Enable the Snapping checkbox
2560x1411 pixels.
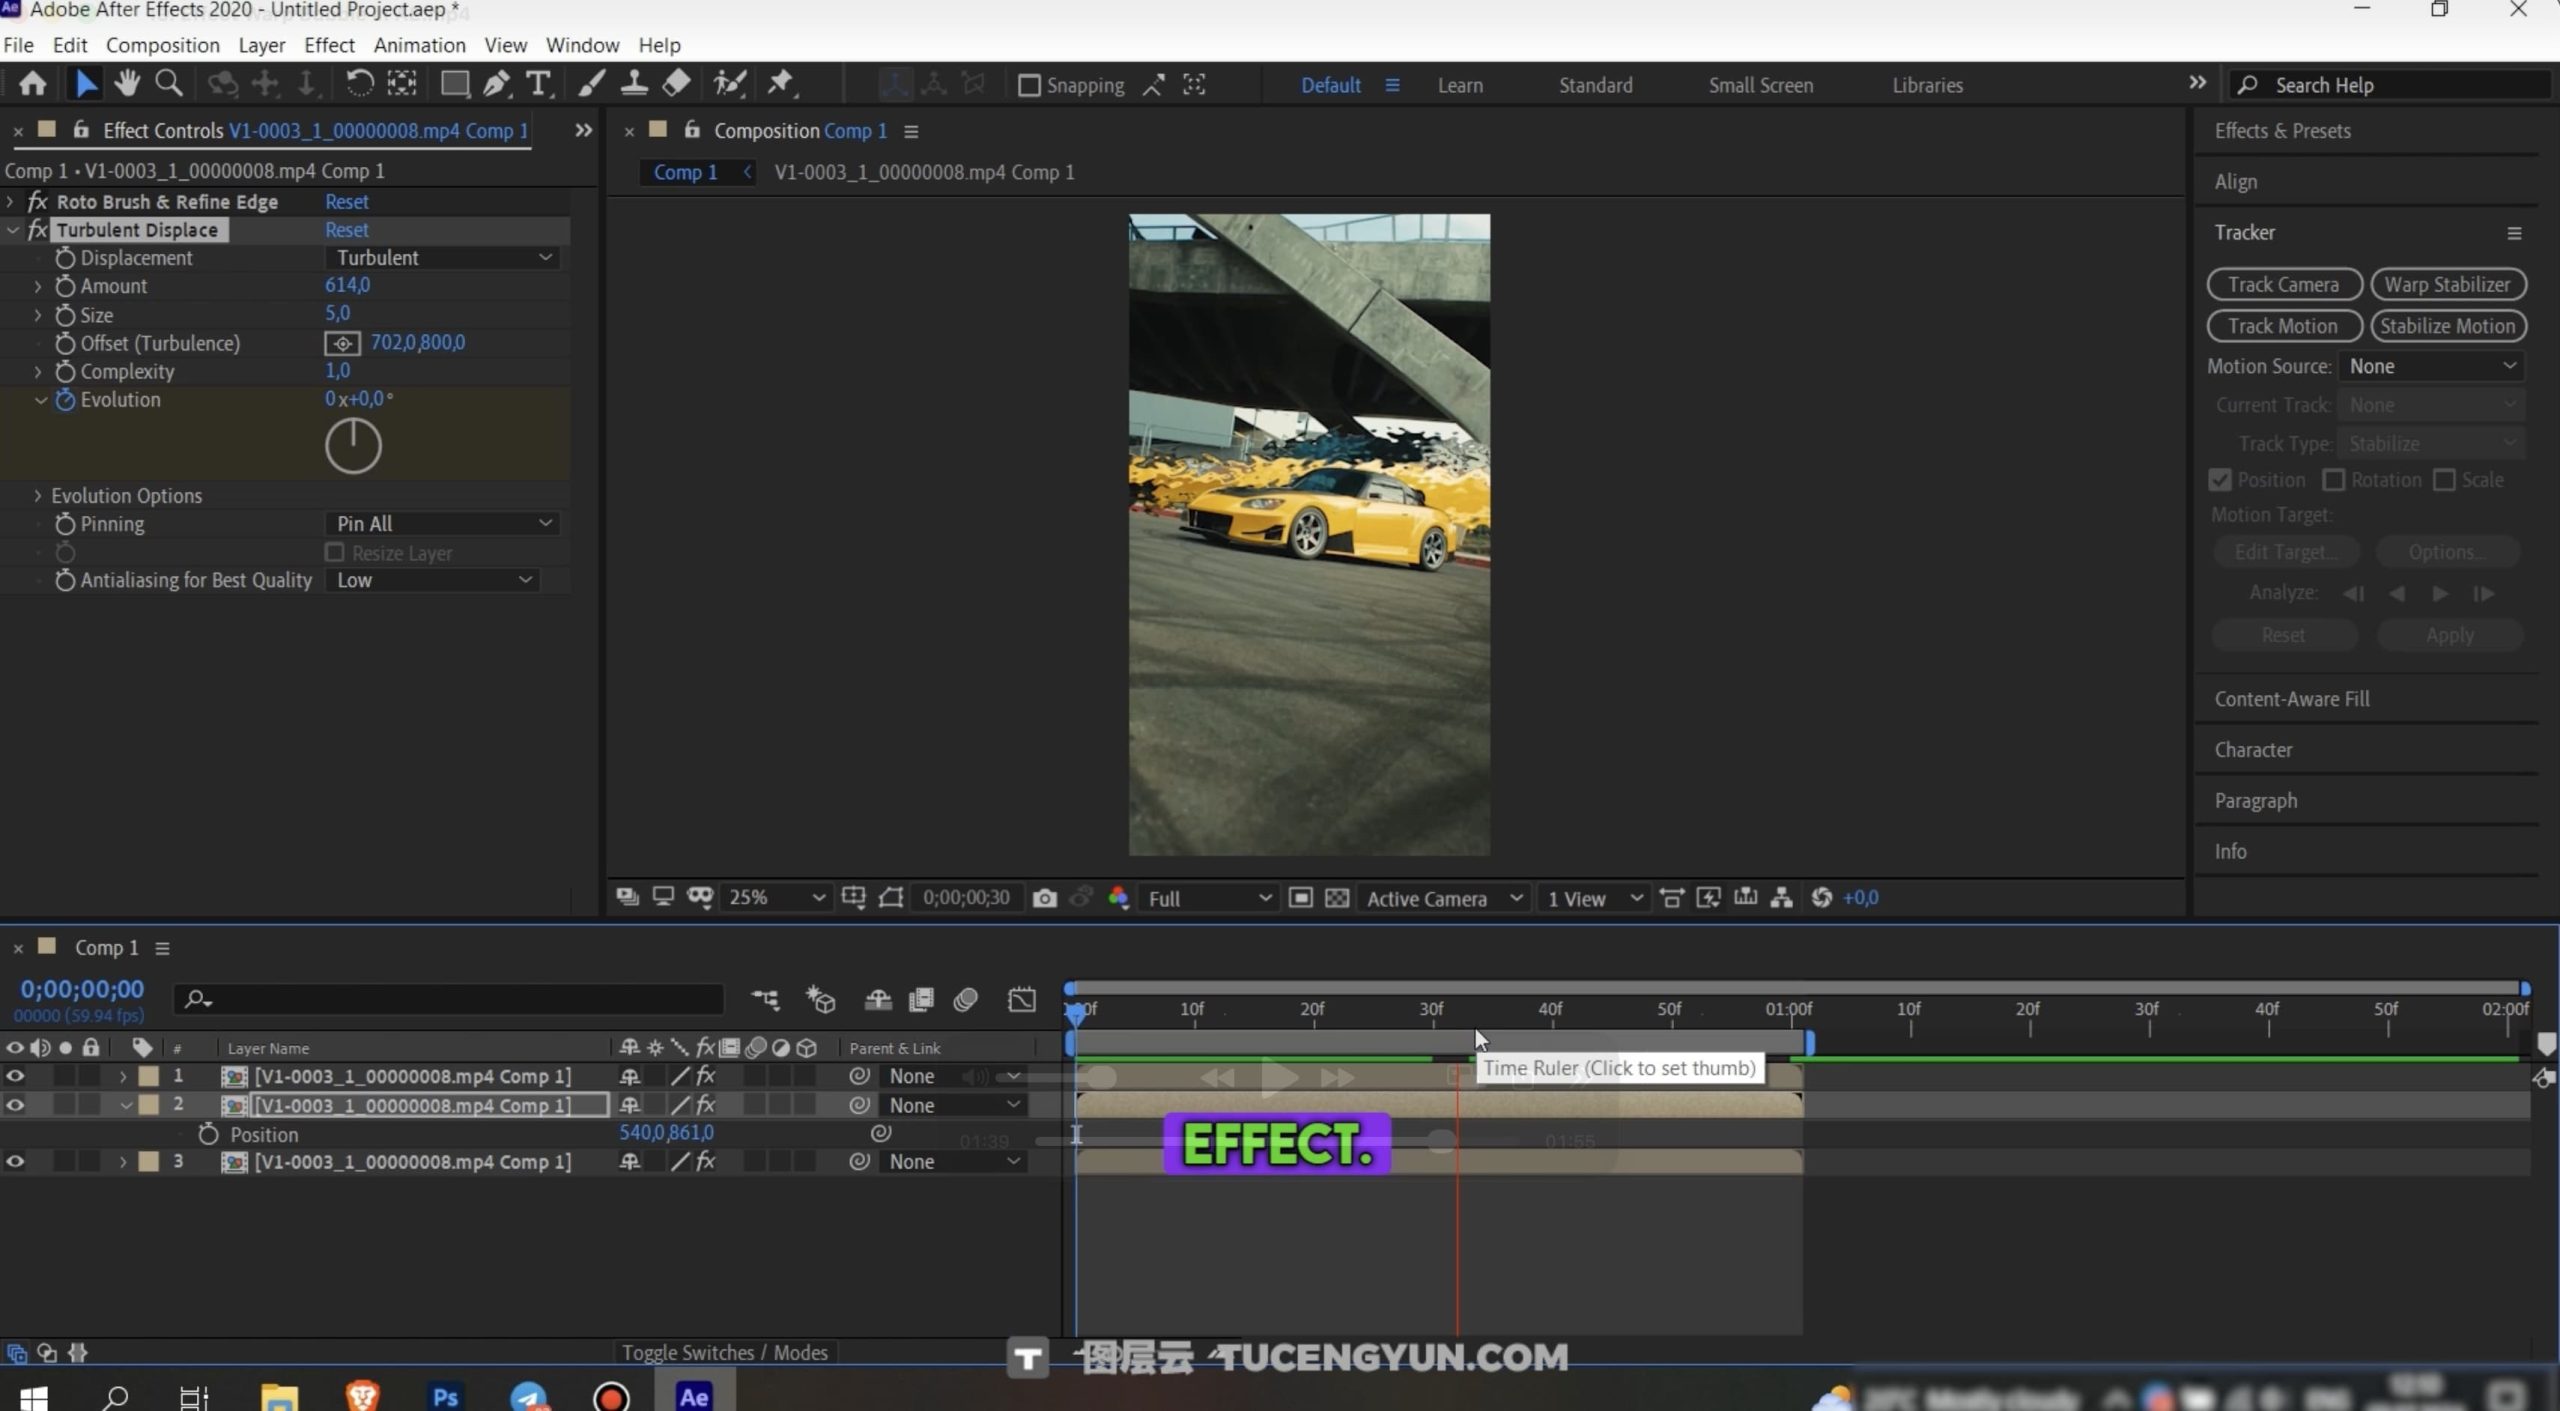(1028, 86)
